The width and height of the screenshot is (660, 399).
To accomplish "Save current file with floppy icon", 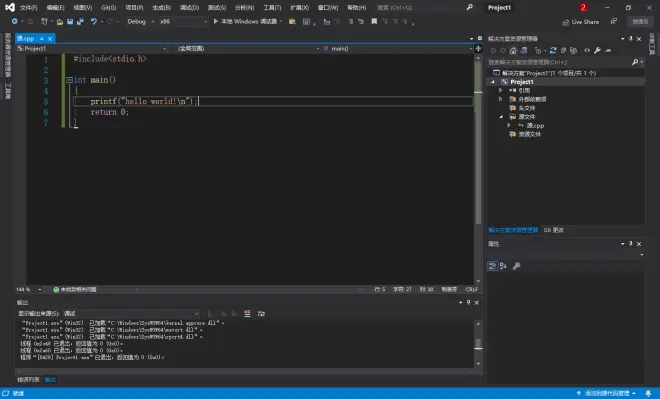I will (x=70, y=21).
